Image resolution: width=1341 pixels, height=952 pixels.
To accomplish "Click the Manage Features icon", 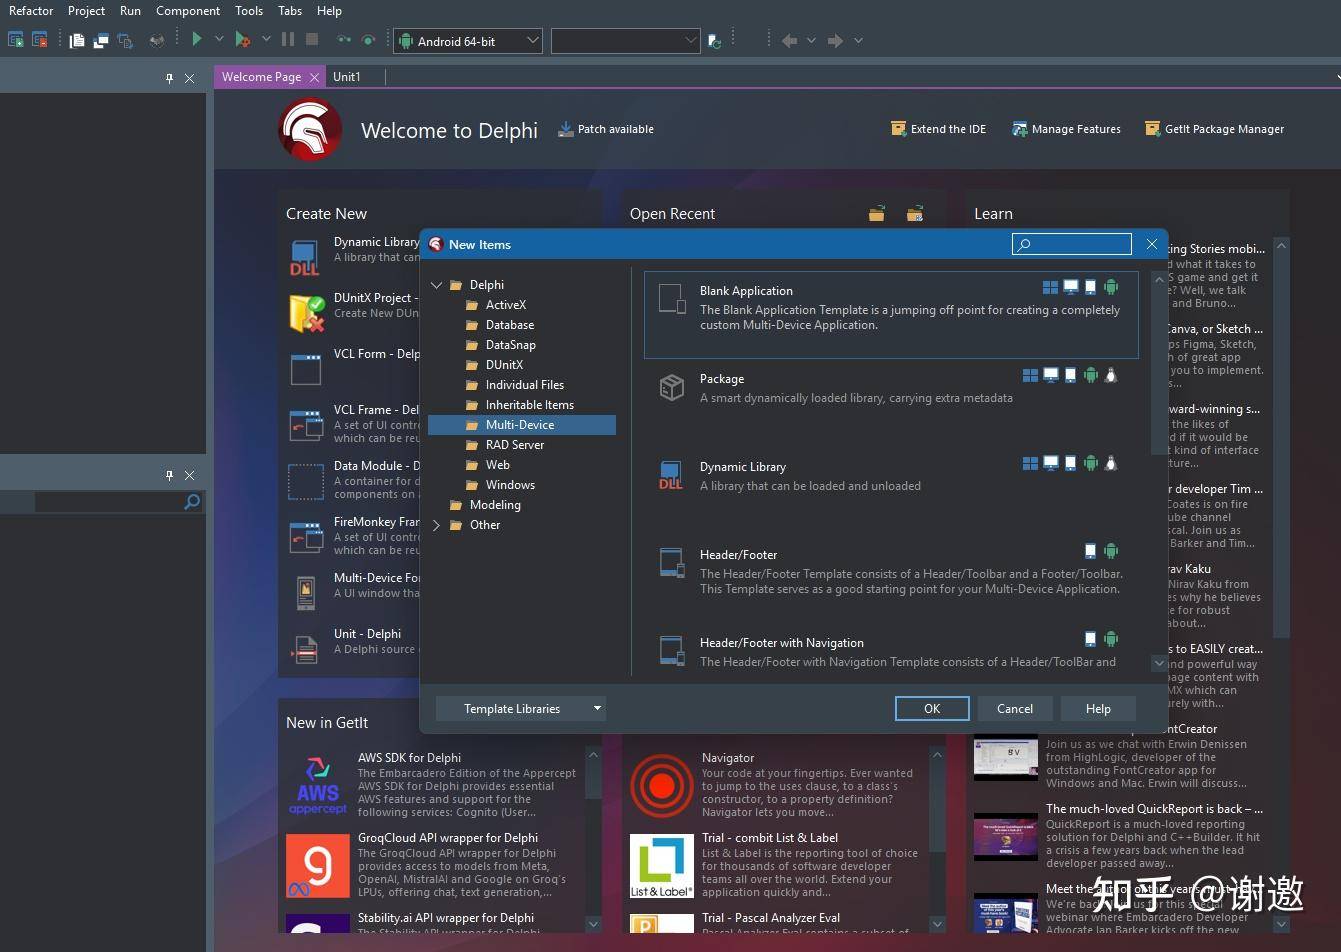I will point(1019,129).
